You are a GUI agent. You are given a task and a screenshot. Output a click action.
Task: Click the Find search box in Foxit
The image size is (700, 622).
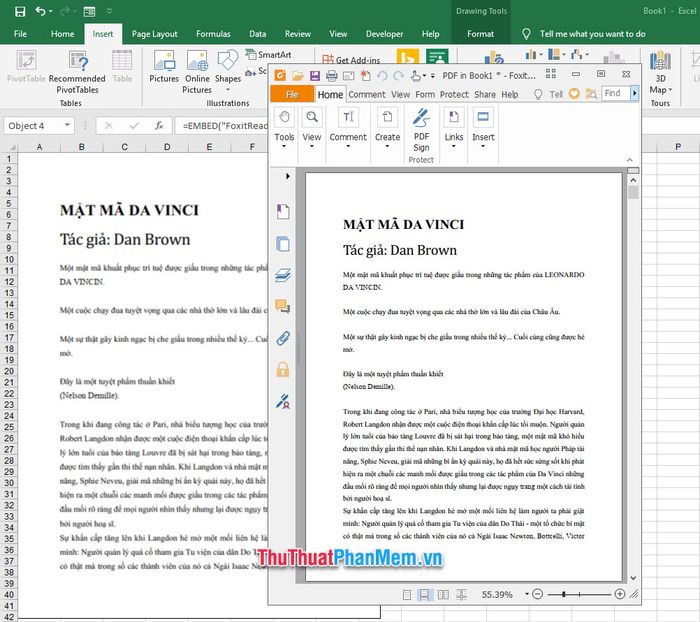612,93
